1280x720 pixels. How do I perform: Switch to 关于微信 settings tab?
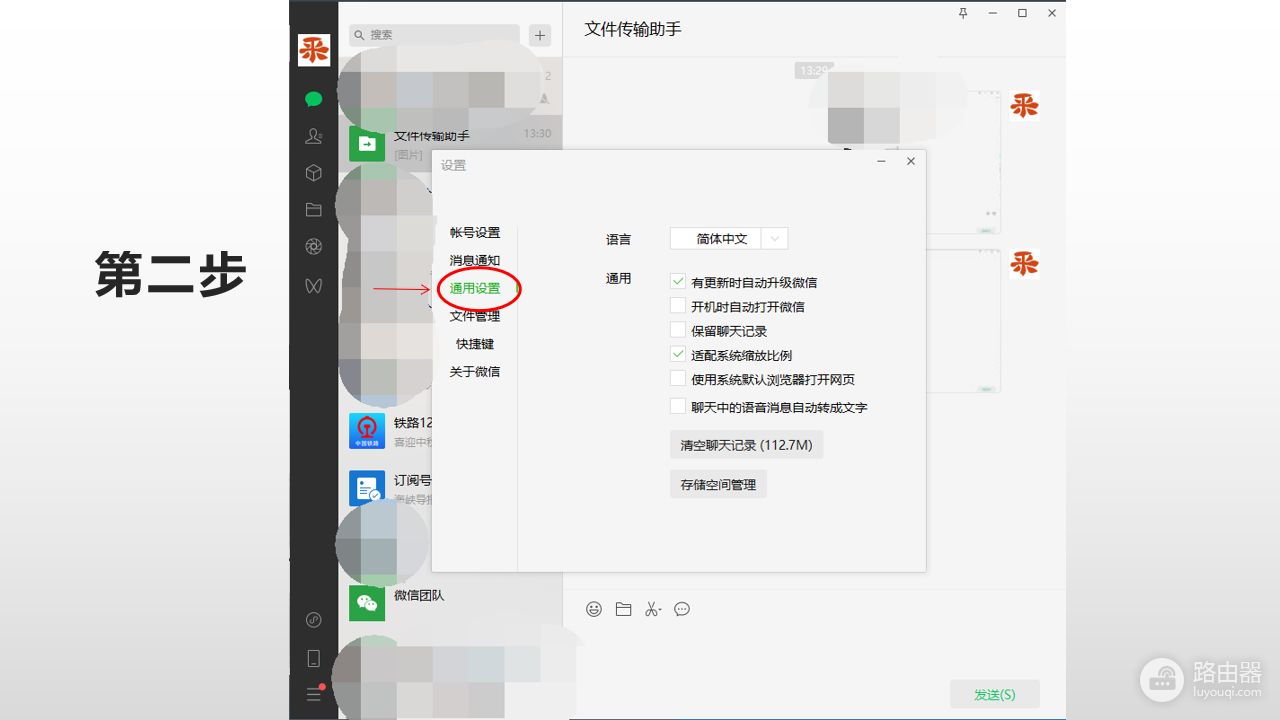475,371
